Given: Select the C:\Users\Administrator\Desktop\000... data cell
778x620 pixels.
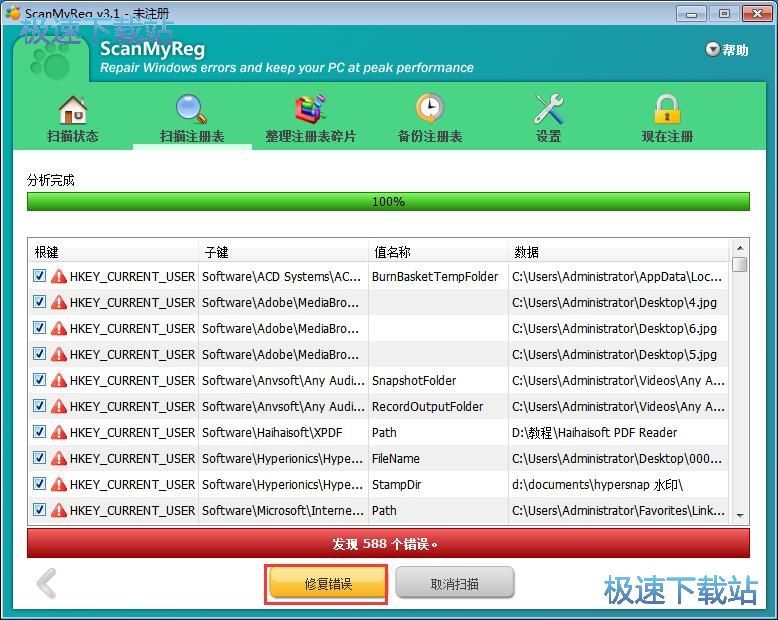Looking at the screenshot, I should click(x=619, y=458).
